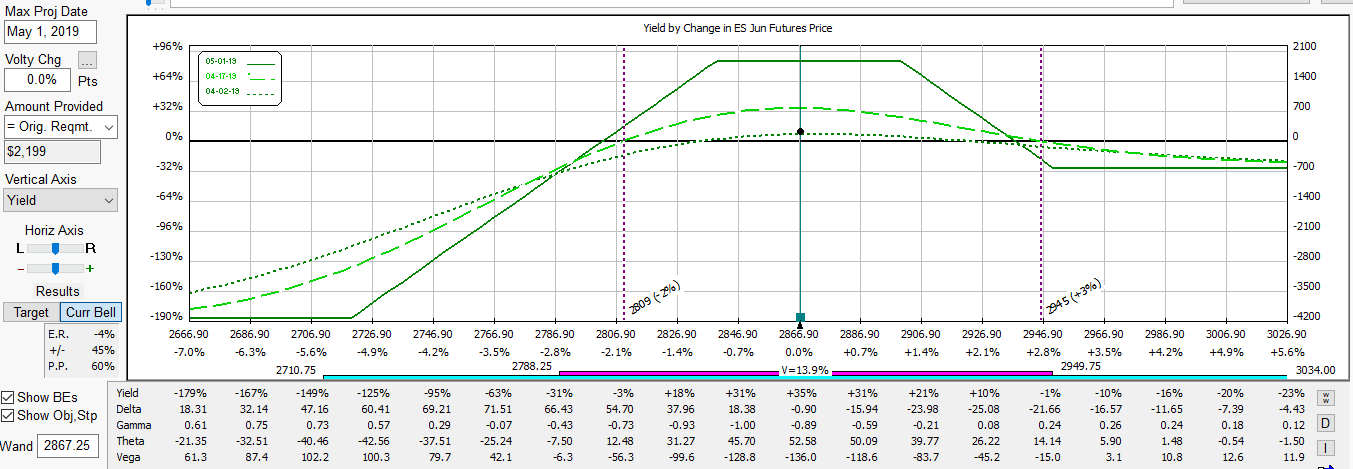The height and width of the screenshot is (469, 1353).
Task: Click the -190% left axis label
Action: (166, 317)
